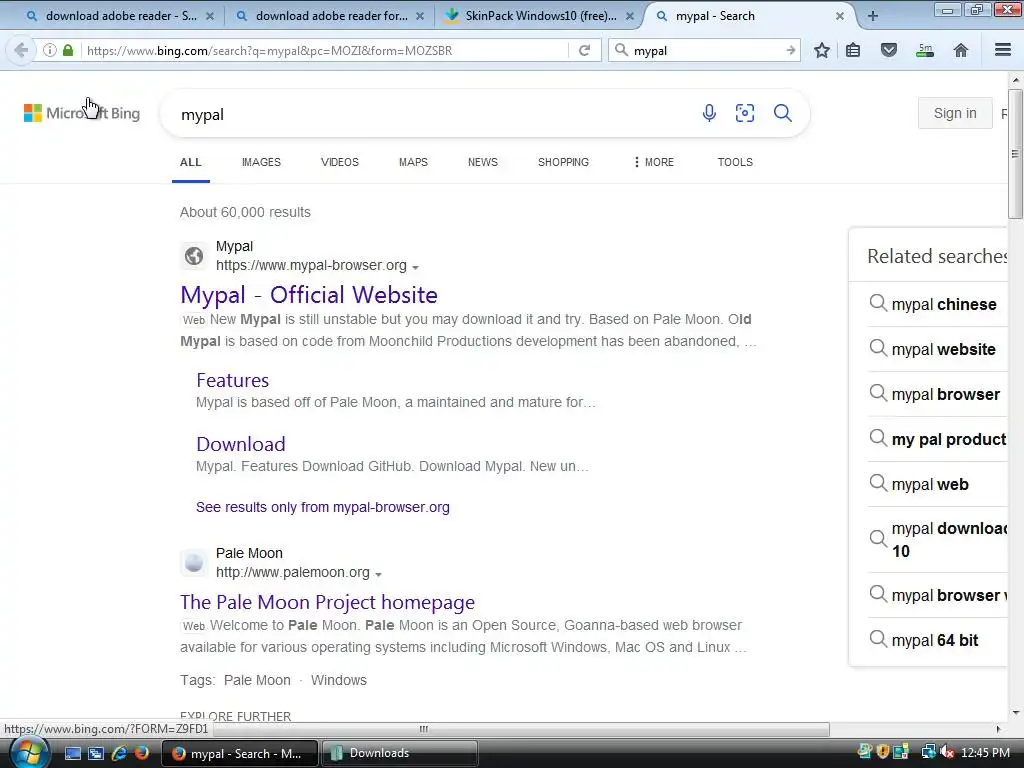This screenshot has height=768, width=1024.
Task: Launch Internet Explorer from quick launch
Action: [x=119, y=753]
